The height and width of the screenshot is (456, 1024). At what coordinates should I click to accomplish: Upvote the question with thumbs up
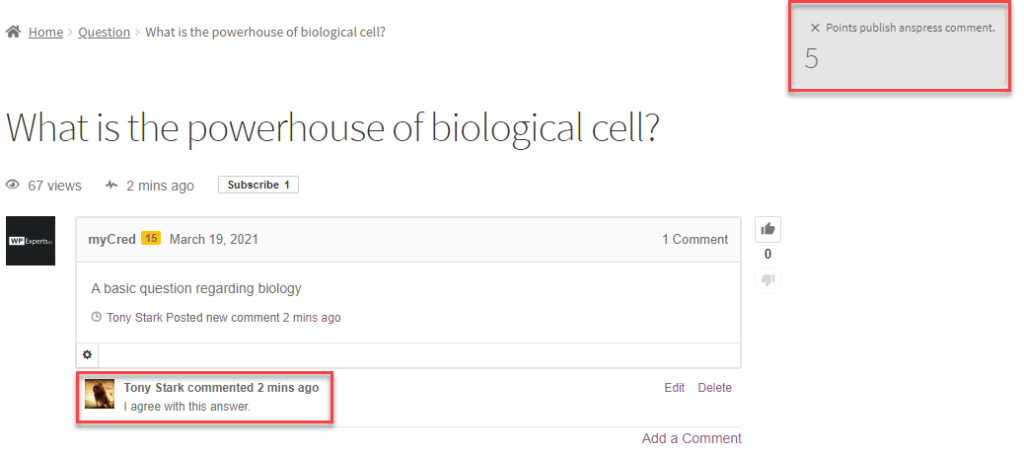768,229
